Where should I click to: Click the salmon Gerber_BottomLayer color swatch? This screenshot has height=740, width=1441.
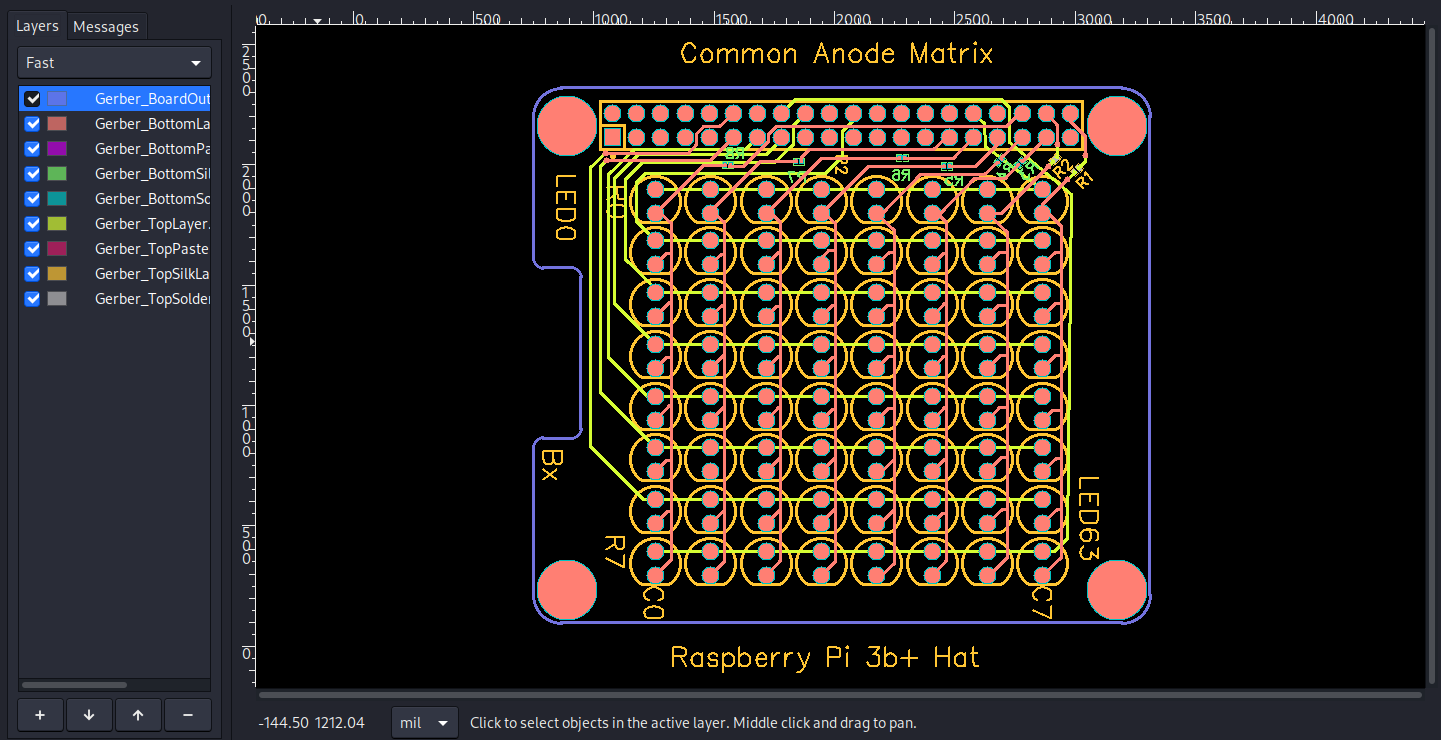click(x=57, y=124)
